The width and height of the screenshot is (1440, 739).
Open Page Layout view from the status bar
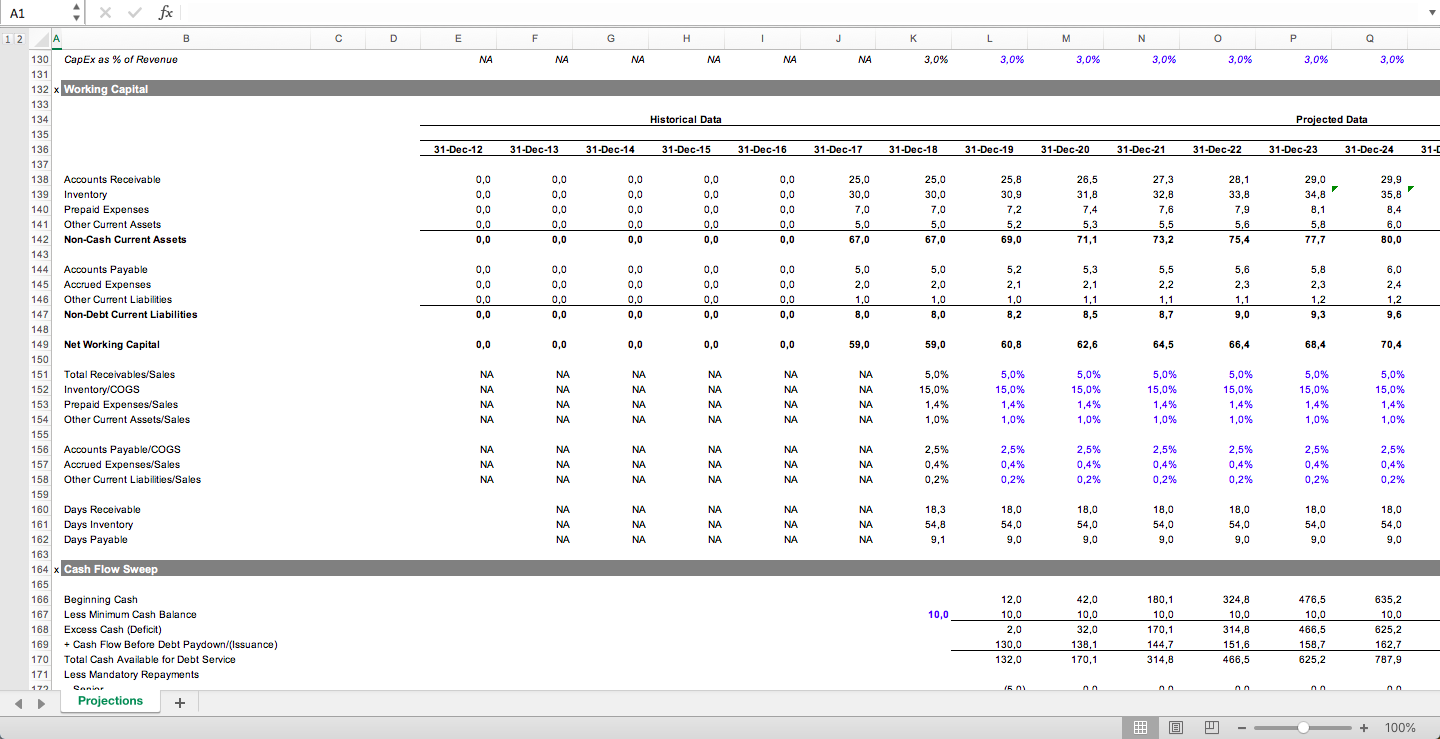pyautogui.click(x=1176, y=727)
